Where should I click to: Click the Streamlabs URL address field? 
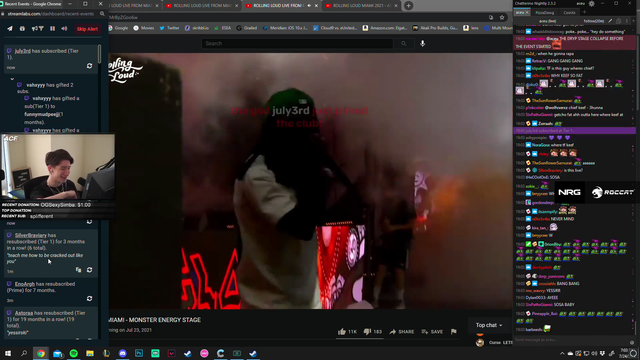(51, 14)
